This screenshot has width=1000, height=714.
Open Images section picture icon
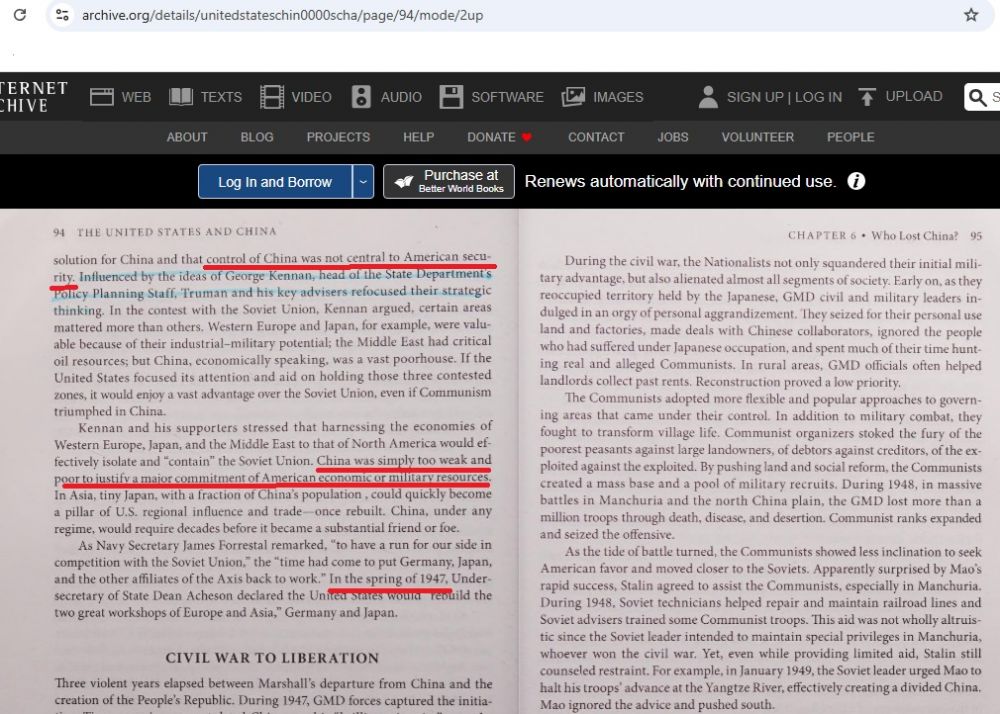click(573, 97)
